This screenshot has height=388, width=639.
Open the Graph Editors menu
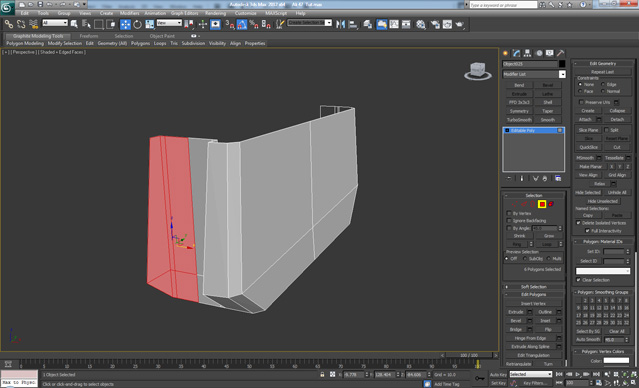[184, 13]
